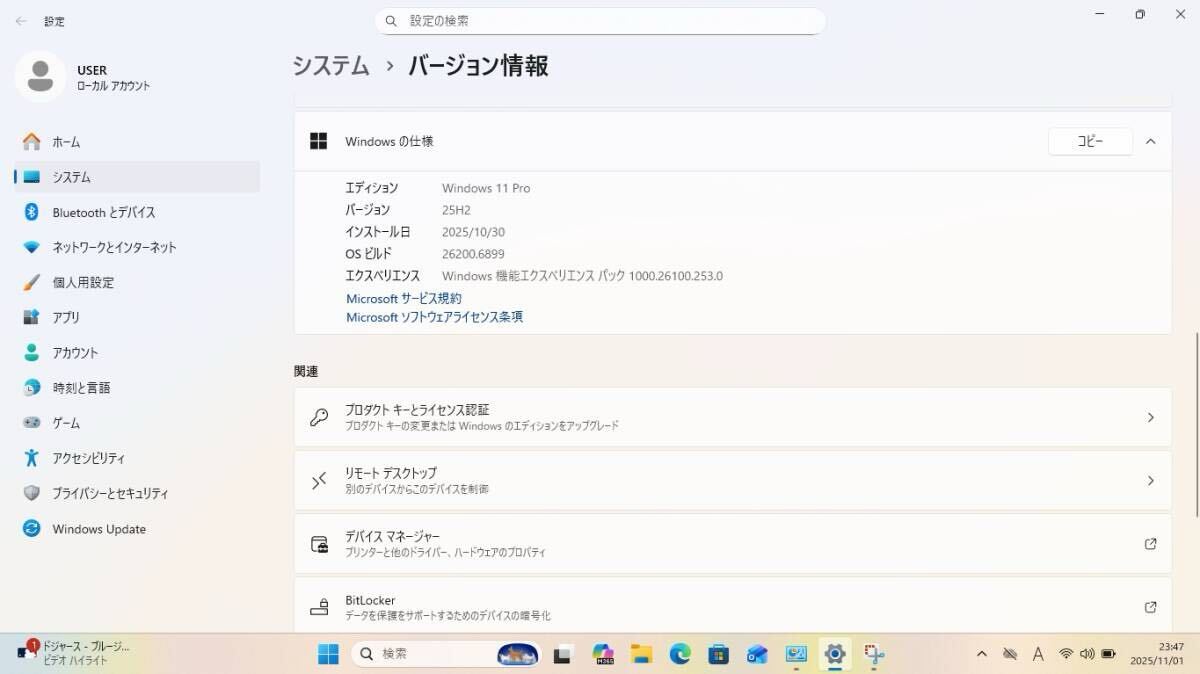Open アクセシビリティ settings
Viewport: 1200px width, 674px height.
tap(88, 458)
